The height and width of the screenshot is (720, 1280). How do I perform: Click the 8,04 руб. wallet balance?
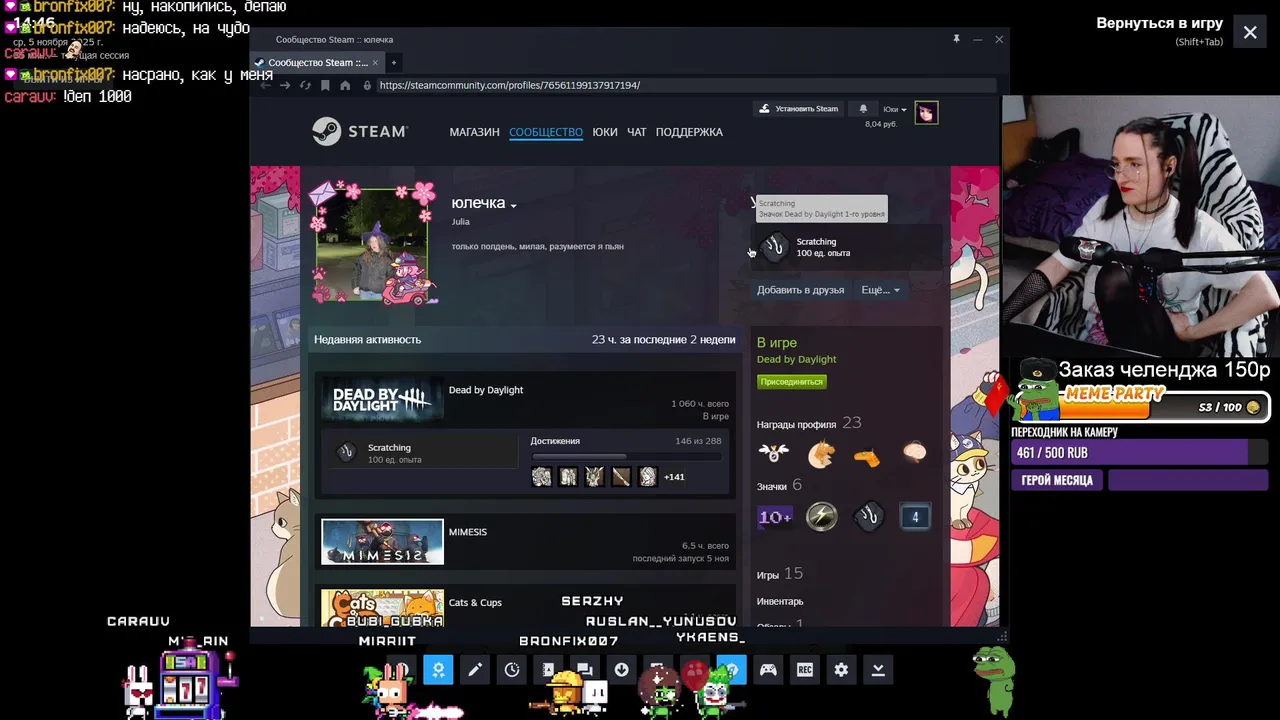click(x=881, y=124)
